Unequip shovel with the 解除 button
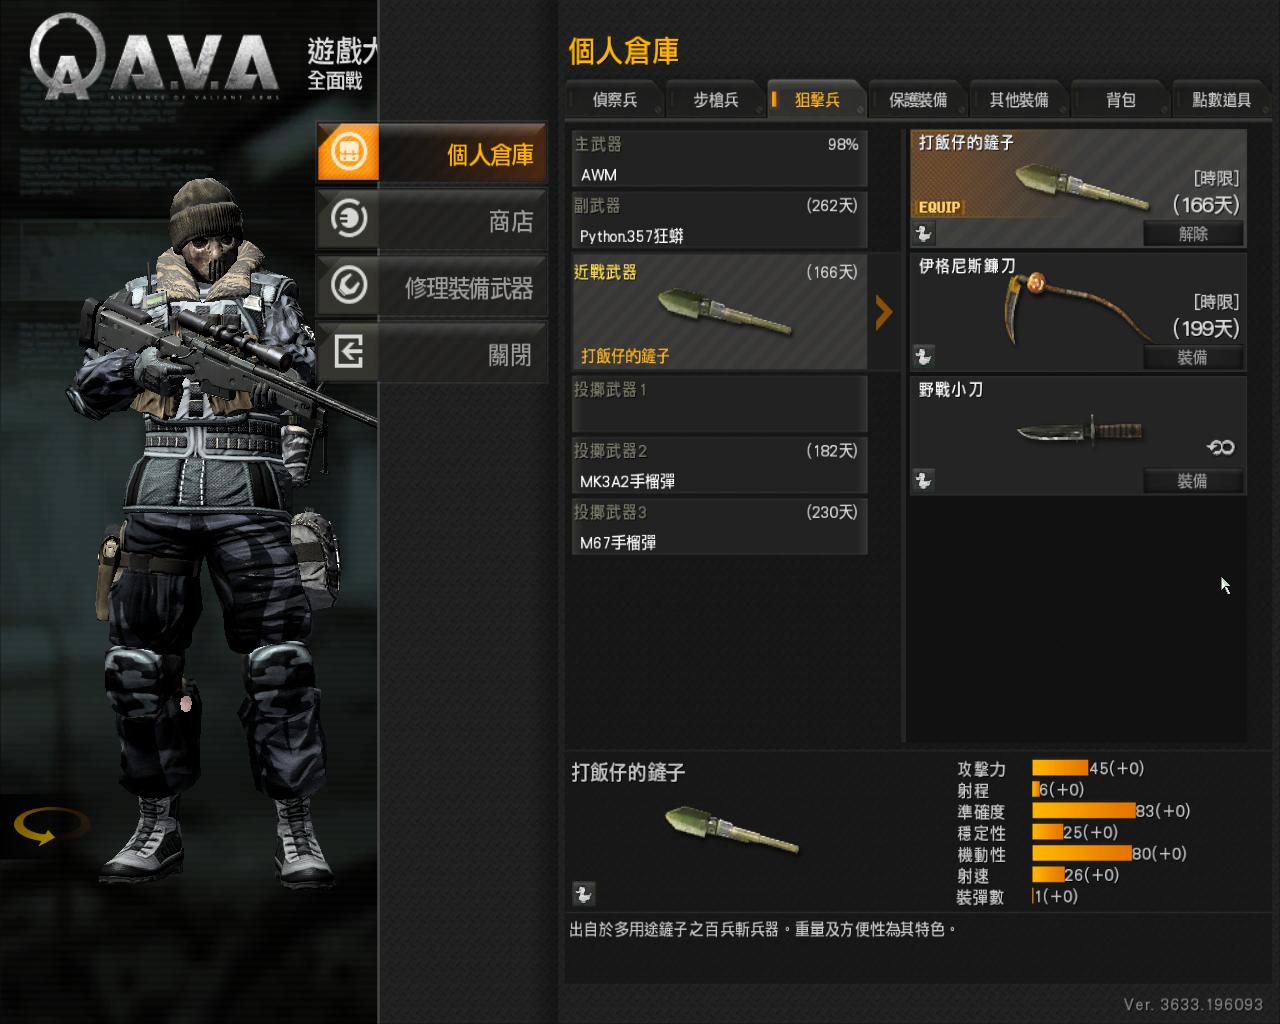Viewport: 1280px width, 1024px height. click(x=1193, y=234)
